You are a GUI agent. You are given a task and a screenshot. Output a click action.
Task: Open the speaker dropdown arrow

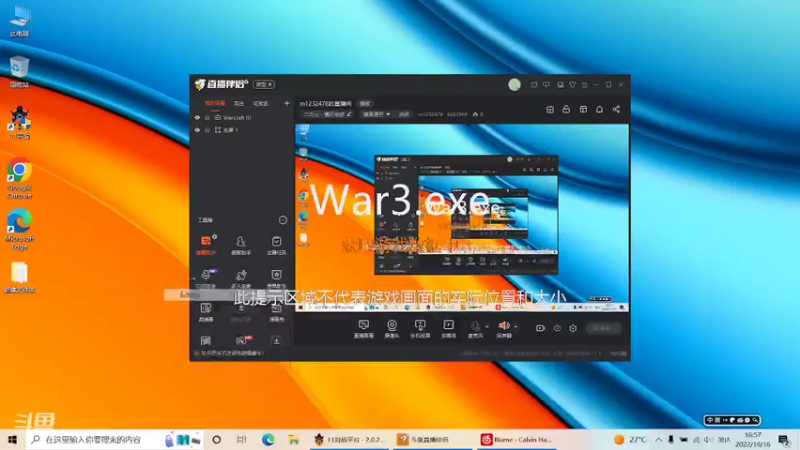516,327
